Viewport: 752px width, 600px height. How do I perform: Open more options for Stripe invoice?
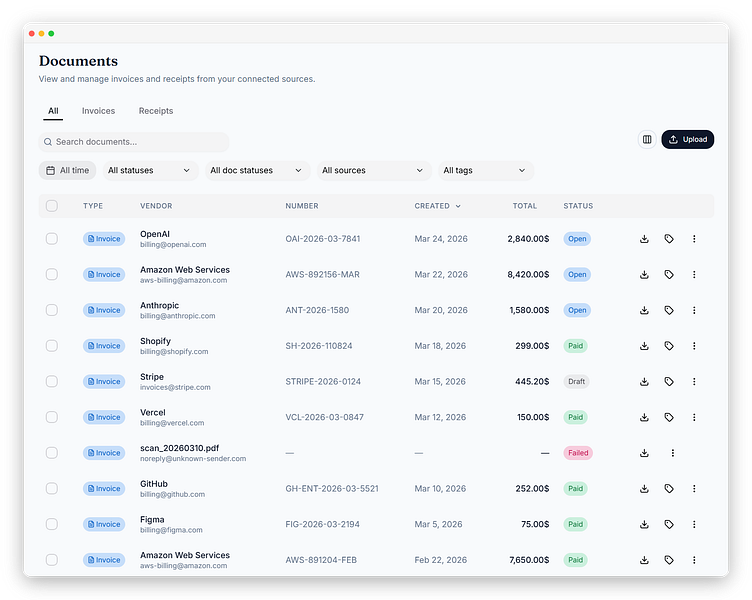pos(694,382)
